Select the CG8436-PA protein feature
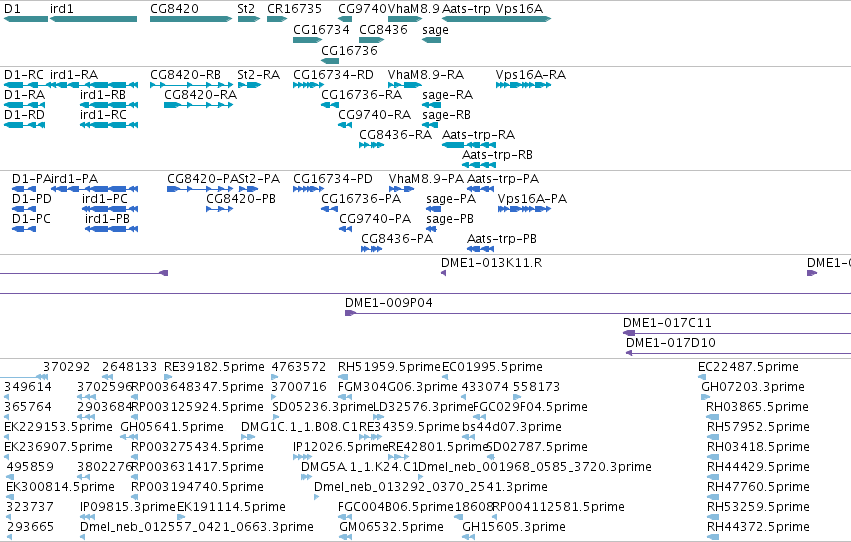Image resolution: width=851 pixels, height=542 pixels. coord(372,249)
